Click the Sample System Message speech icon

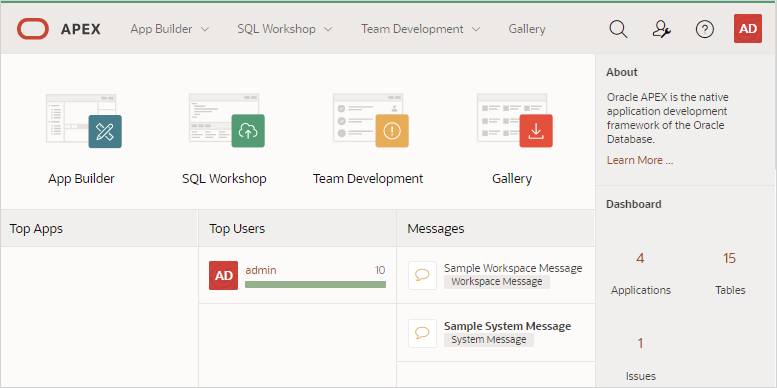pos(422,333)
